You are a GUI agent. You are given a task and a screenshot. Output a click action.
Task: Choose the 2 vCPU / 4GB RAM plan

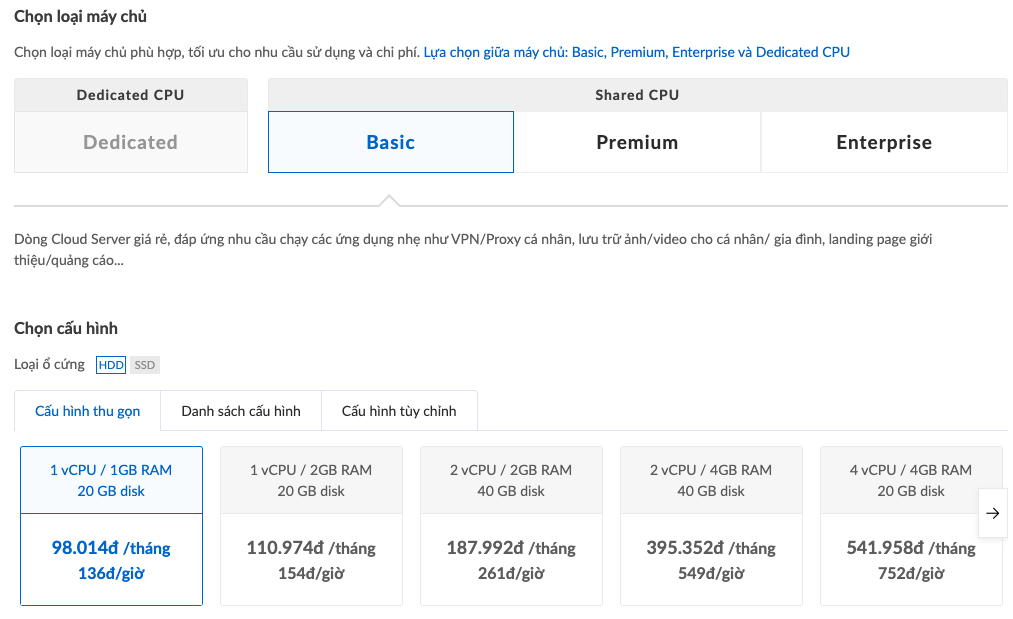point(711,480)
